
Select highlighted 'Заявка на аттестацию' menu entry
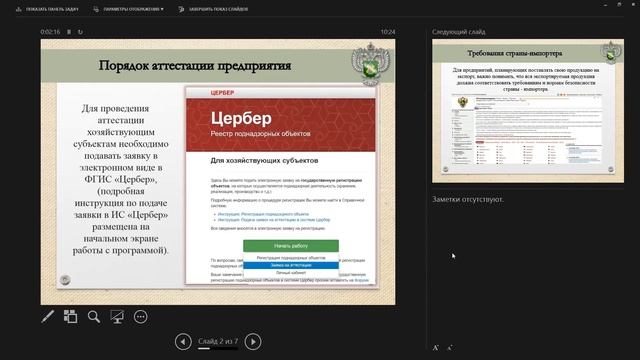291,265
